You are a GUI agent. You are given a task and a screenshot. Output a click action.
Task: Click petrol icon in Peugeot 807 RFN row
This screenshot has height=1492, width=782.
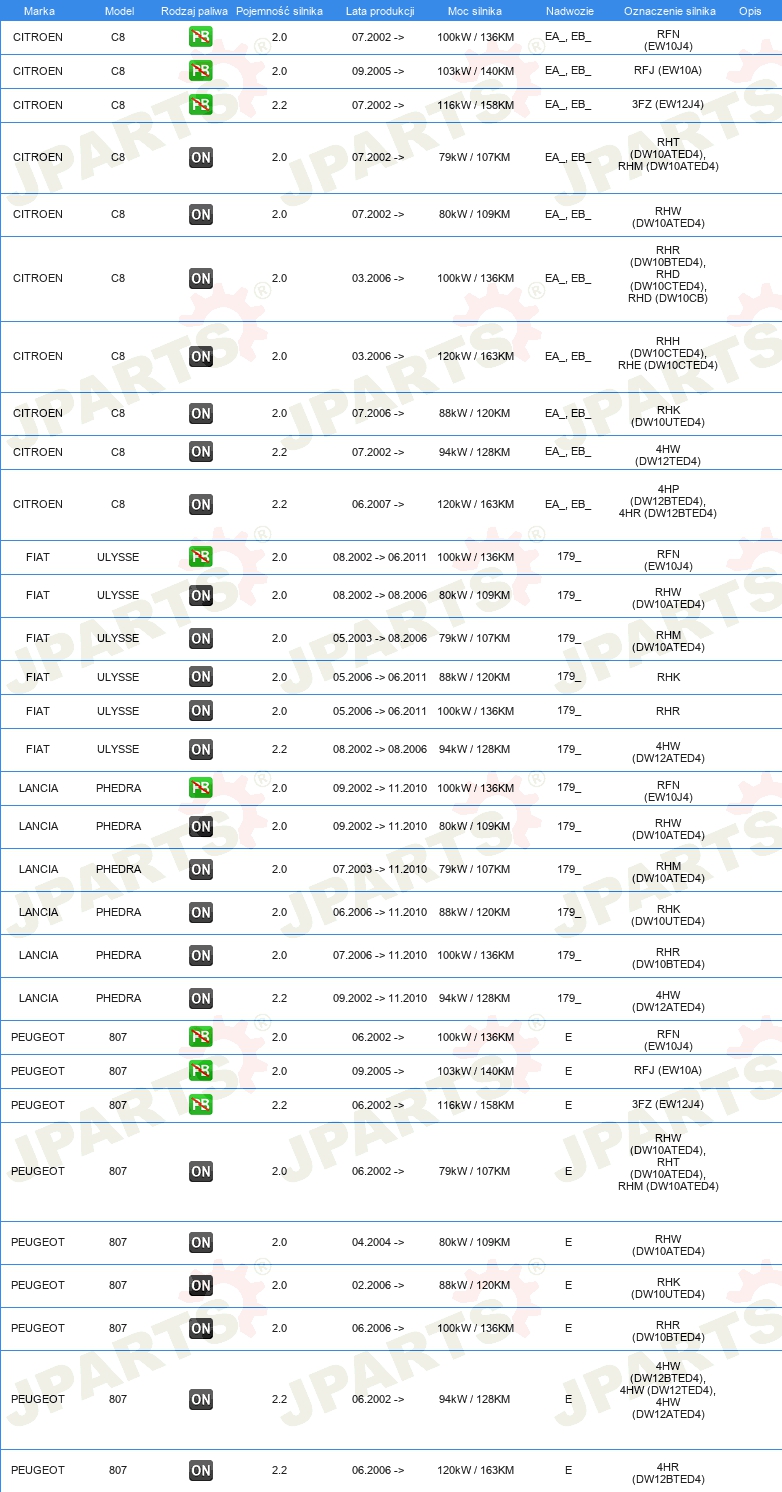[201, 1037]
